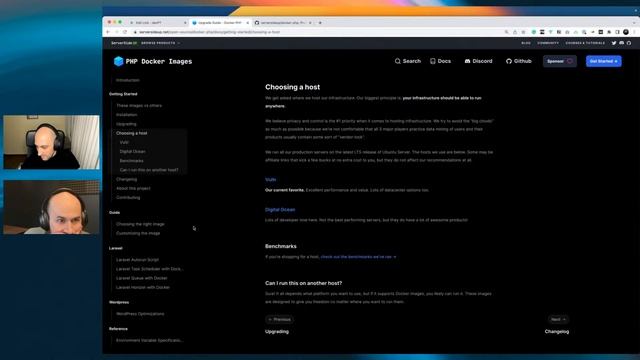Expand the Browse Products dropdown
This screenshot has width=640, height=360.
coord(160,43)
